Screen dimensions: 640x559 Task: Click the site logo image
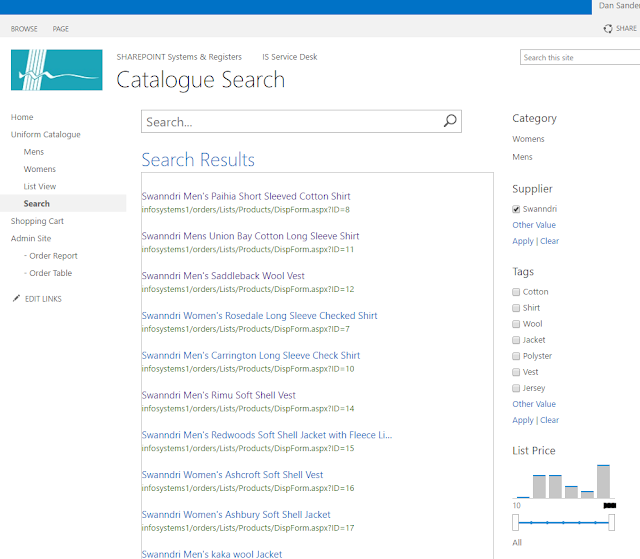(57, 70)
